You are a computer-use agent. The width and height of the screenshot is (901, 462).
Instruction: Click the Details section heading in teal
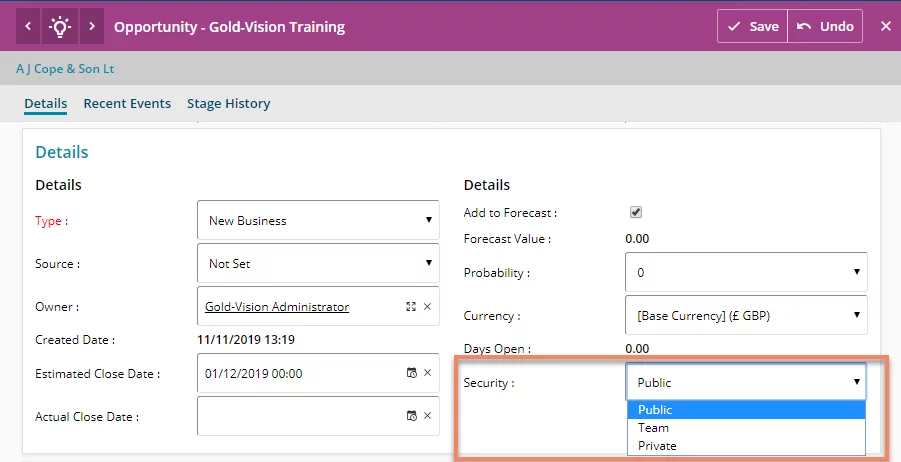(62, 152)
